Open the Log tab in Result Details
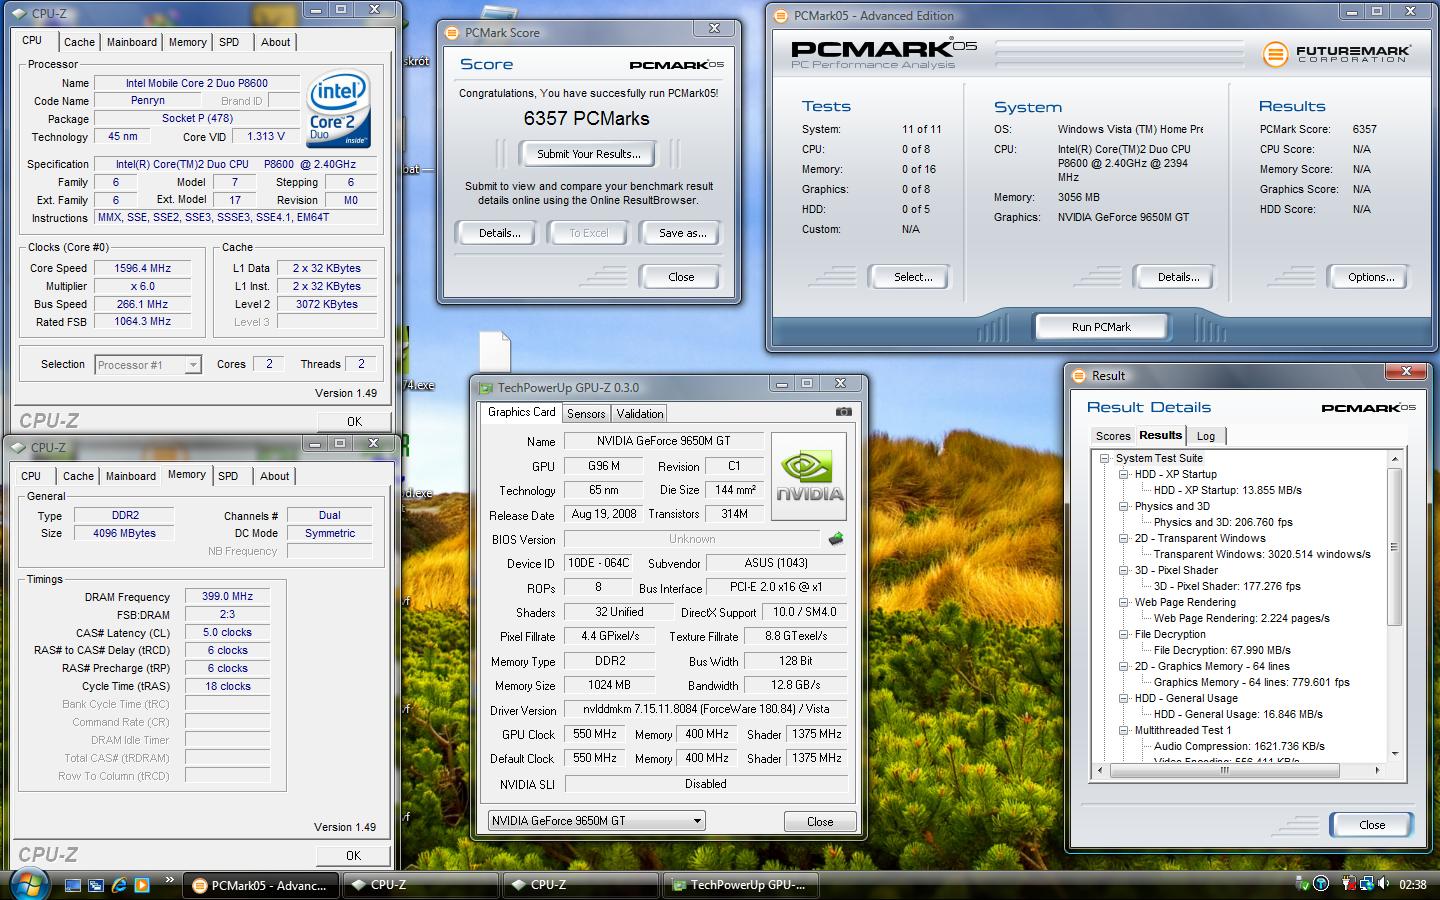Image resolution: width=1440 pixels, height=900 pixels. tap(1206, 436)
